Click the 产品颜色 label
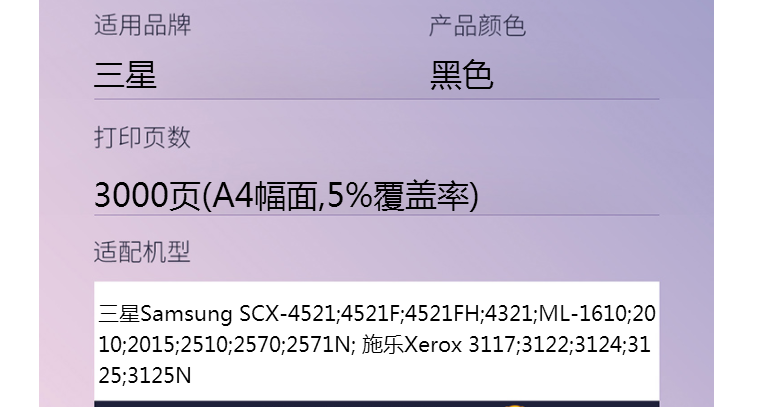The height and width of the screenshot is (407, 759). coord(477,26)
